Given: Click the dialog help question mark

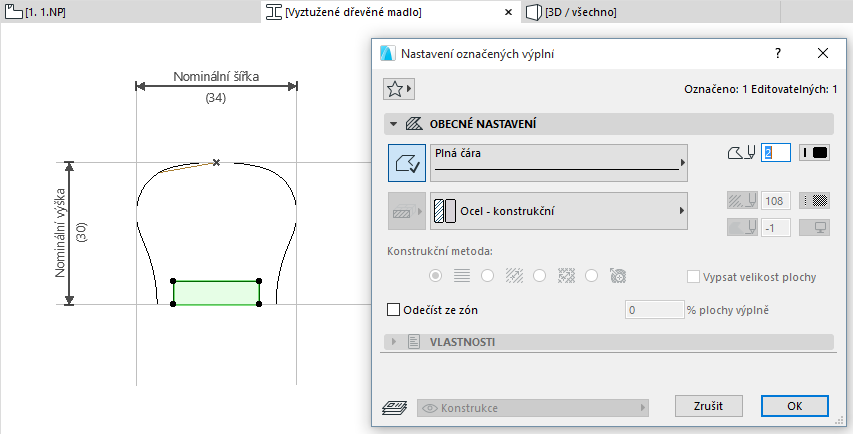Looking at the screenshot, I should point(778,53).
